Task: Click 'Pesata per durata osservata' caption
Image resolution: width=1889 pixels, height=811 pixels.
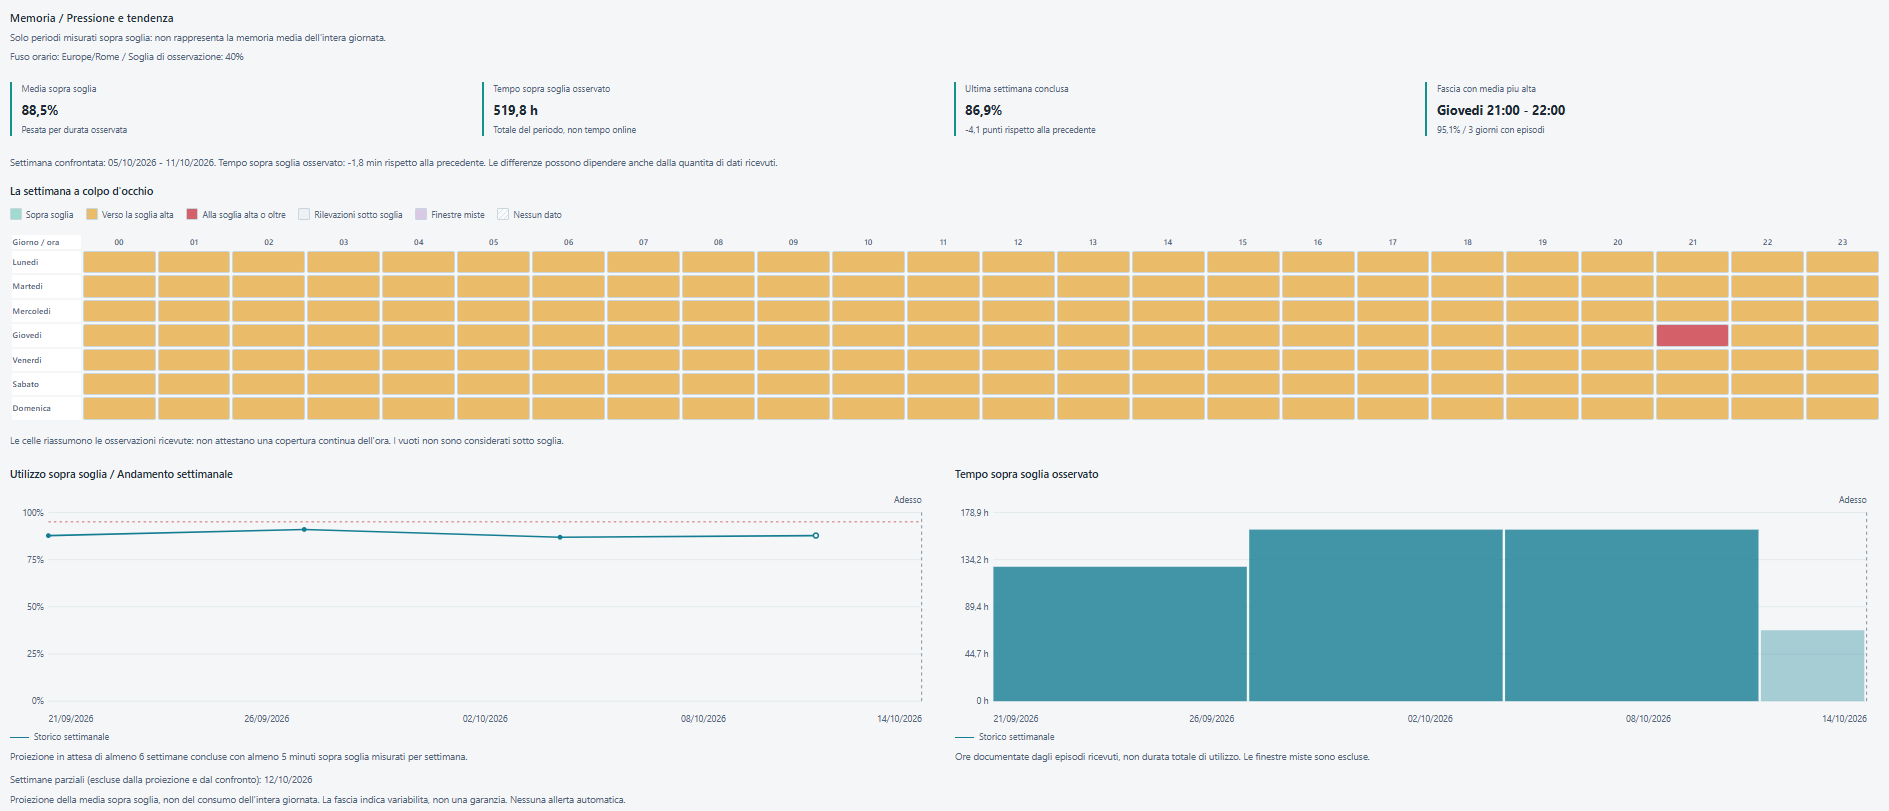Action: click(74, 130)
